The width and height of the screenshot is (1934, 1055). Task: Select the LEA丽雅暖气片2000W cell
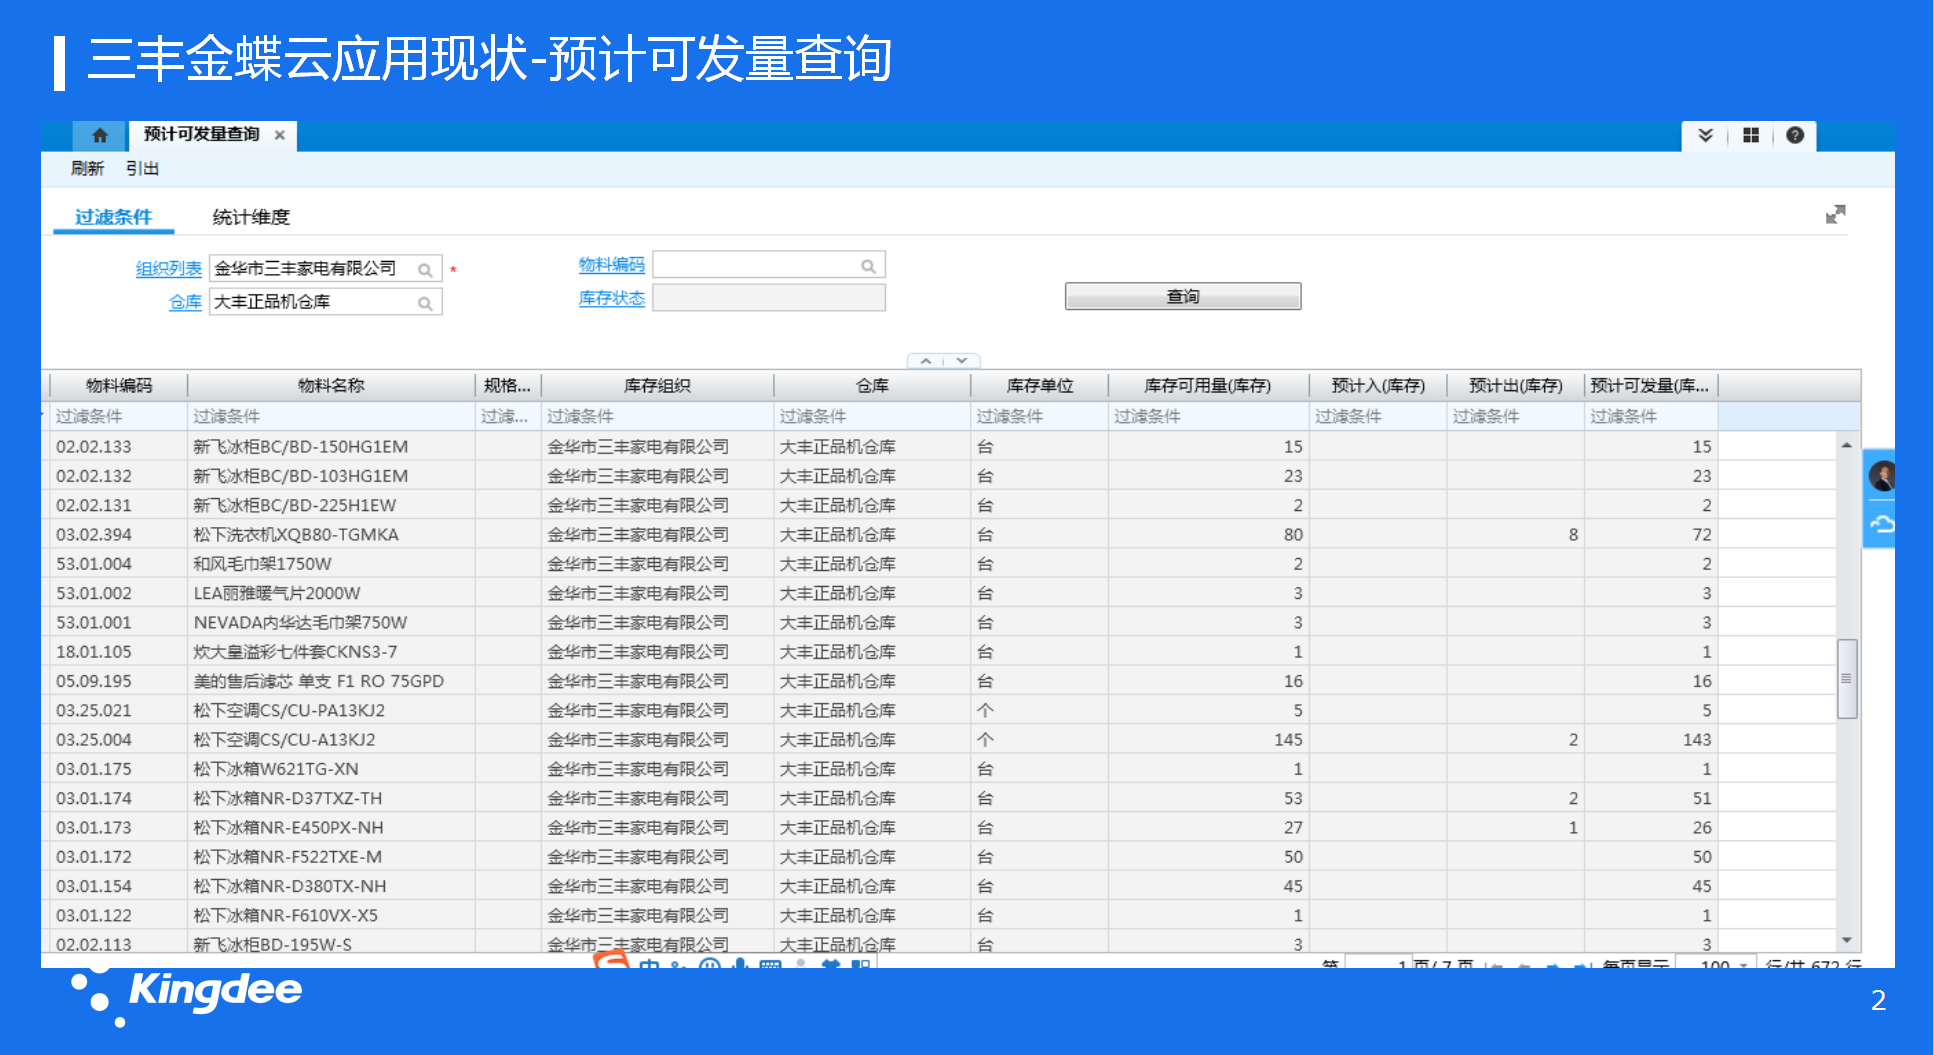(x=331, y=593)
